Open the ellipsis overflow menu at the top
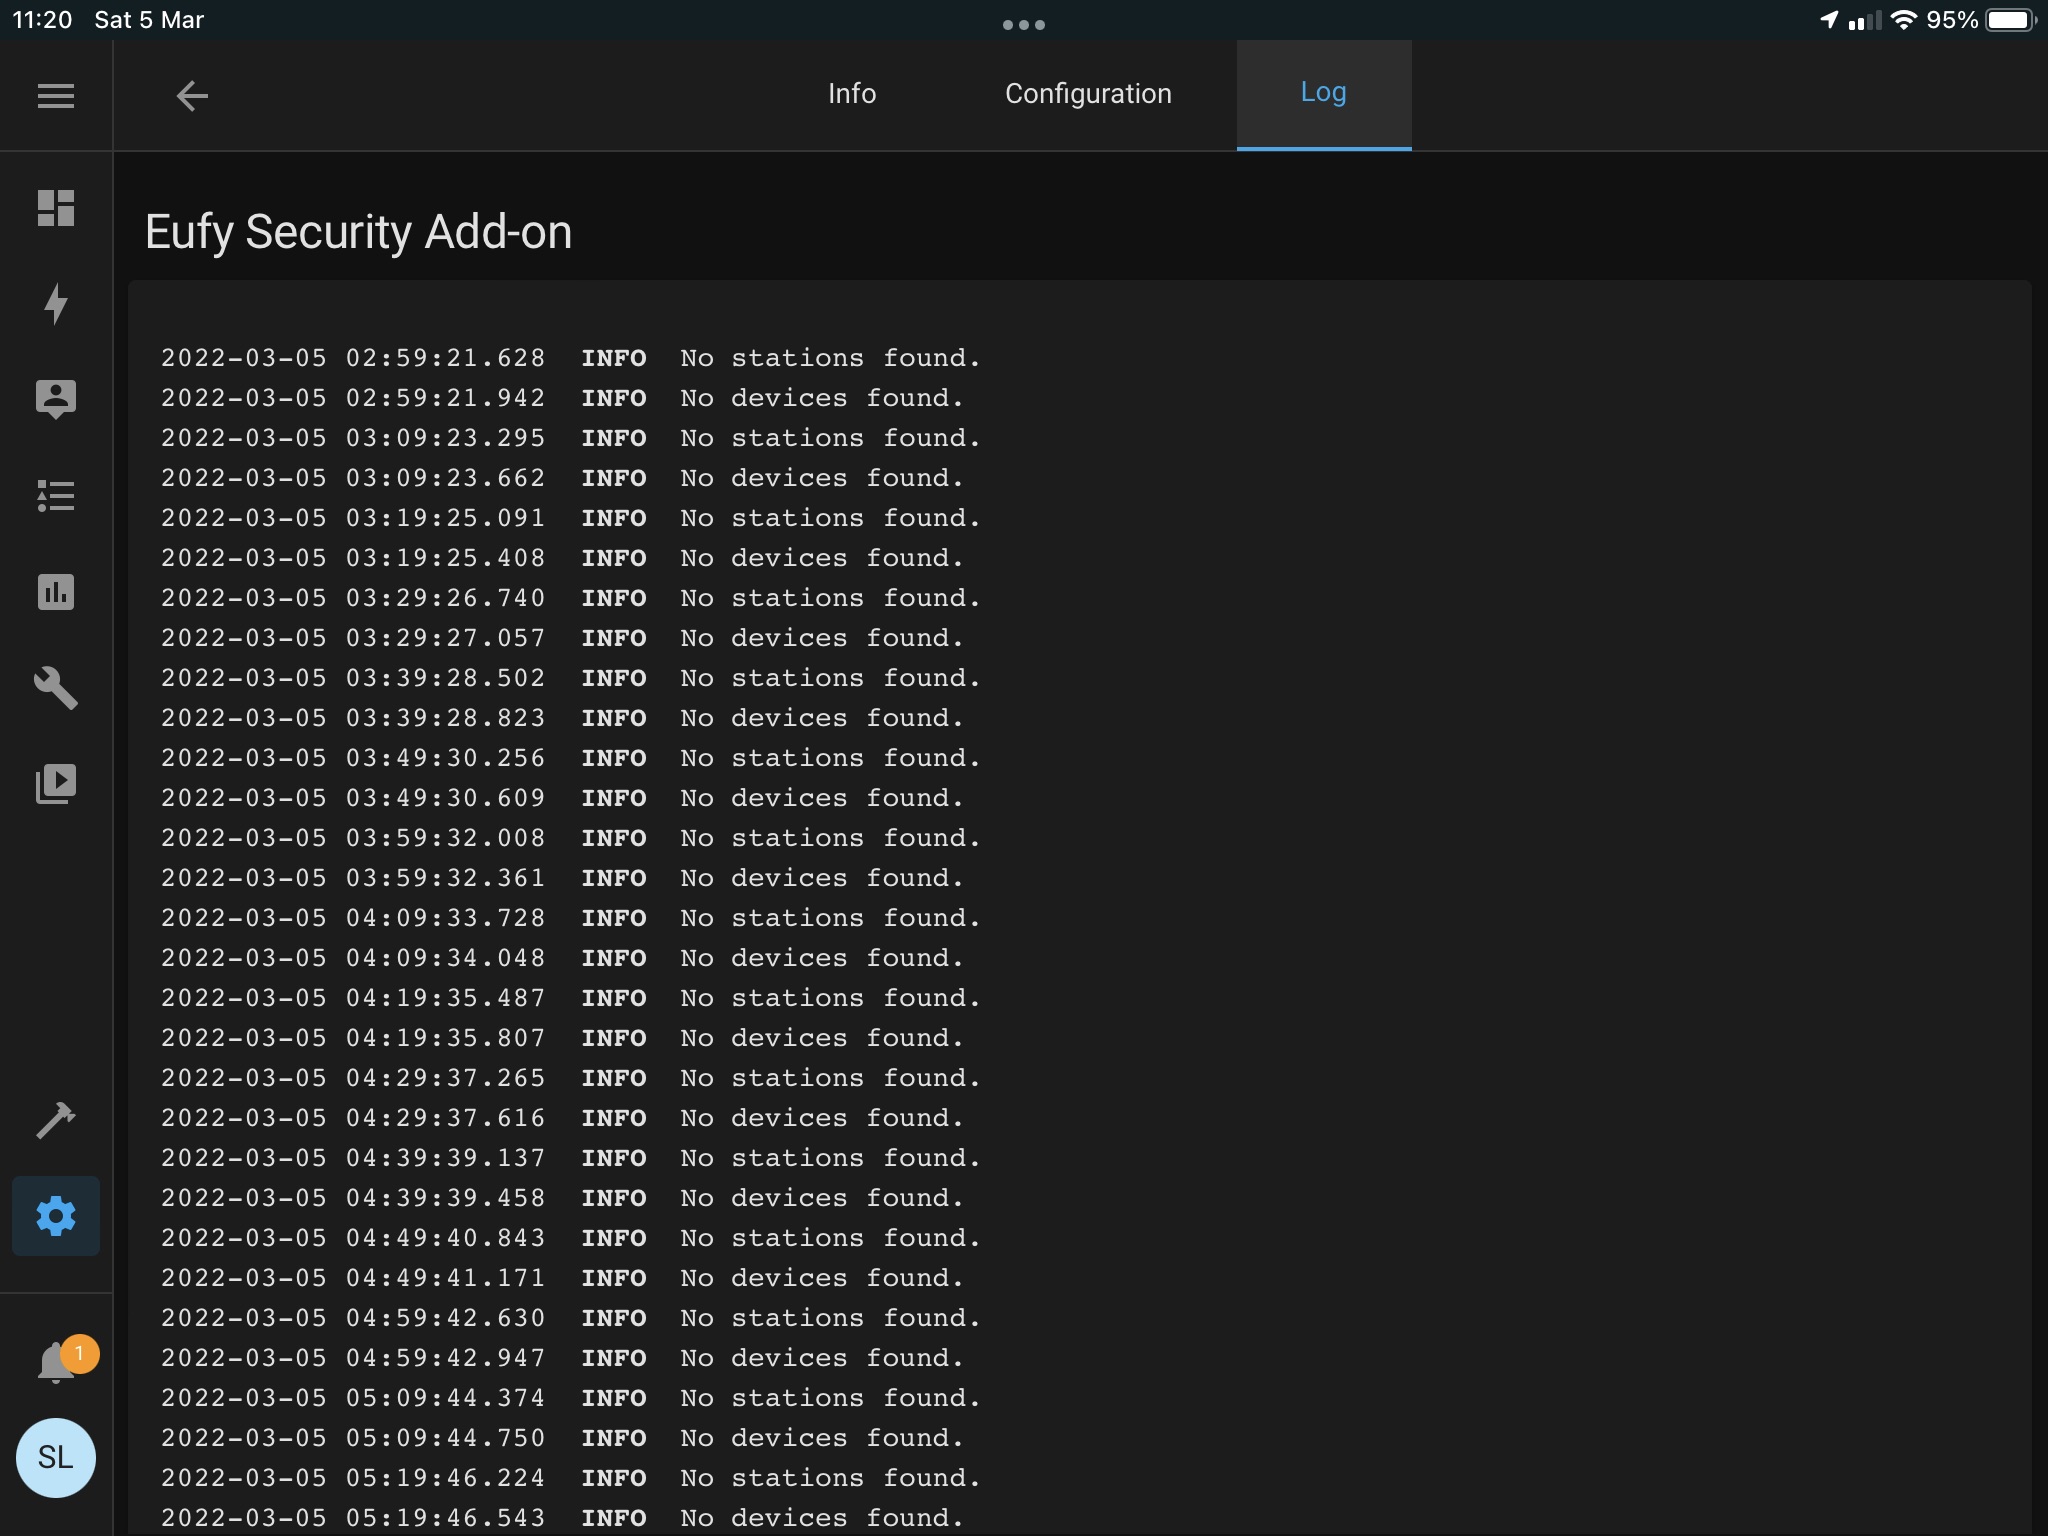This screenshot has height=1536, width=2048. tap(1025, 24)
